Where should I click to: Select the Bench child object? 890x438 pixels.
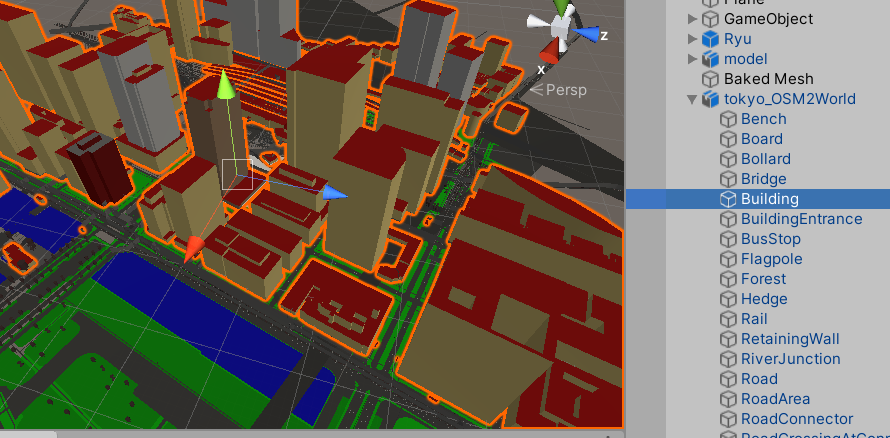pyautogui.click(x=763, y=119)
